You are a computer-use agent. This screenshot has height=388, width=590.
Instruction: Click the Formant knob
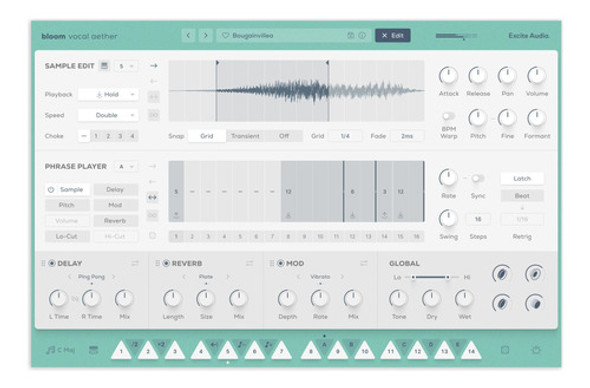[x=537, y=118]
